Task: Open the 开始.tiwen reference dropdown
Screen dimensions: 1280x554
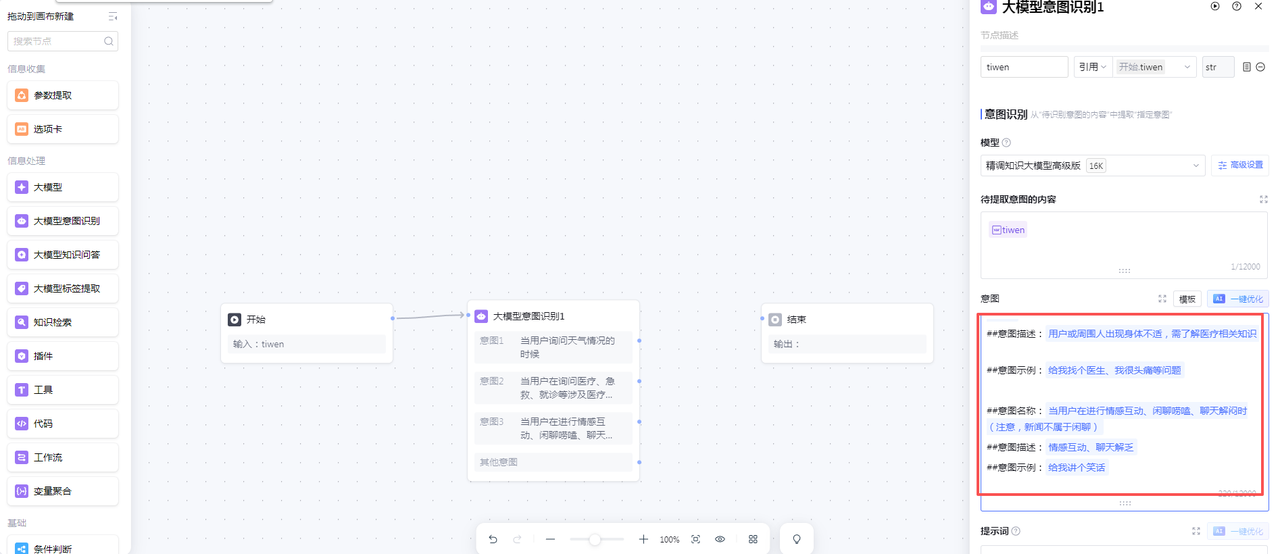Action: [x=1155, y=67]
